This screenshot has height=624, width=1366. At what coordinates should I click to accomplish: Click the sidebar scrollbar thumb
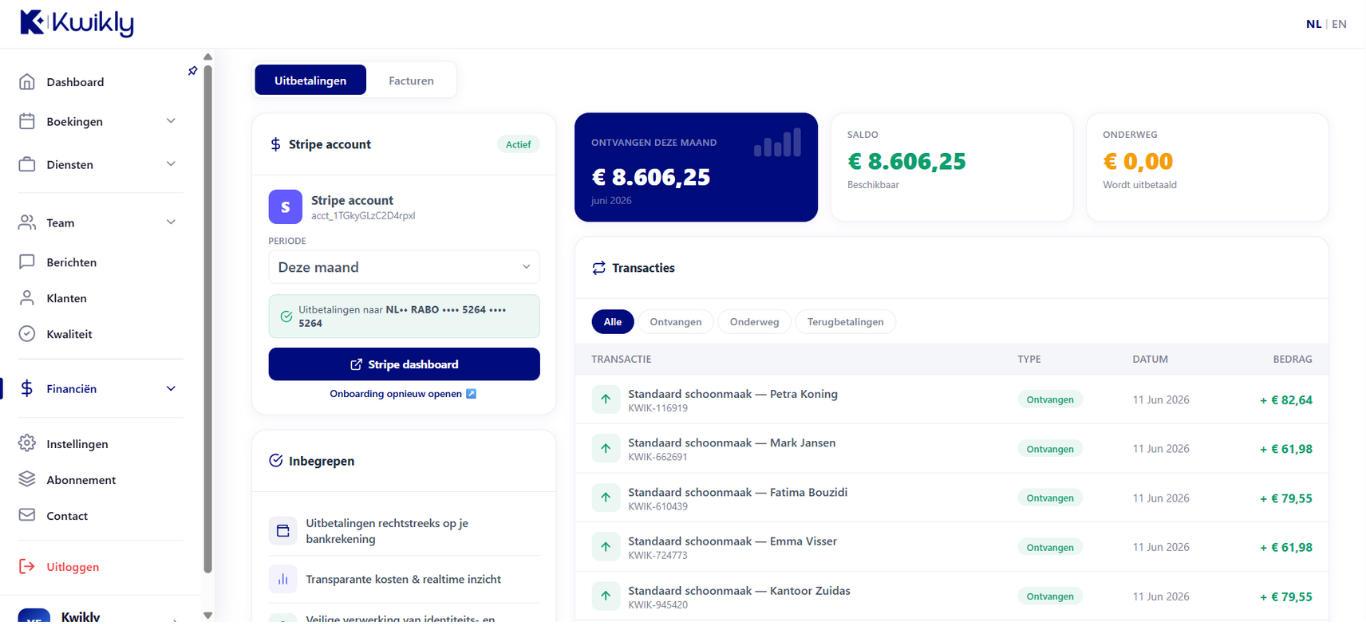point(208,318)
